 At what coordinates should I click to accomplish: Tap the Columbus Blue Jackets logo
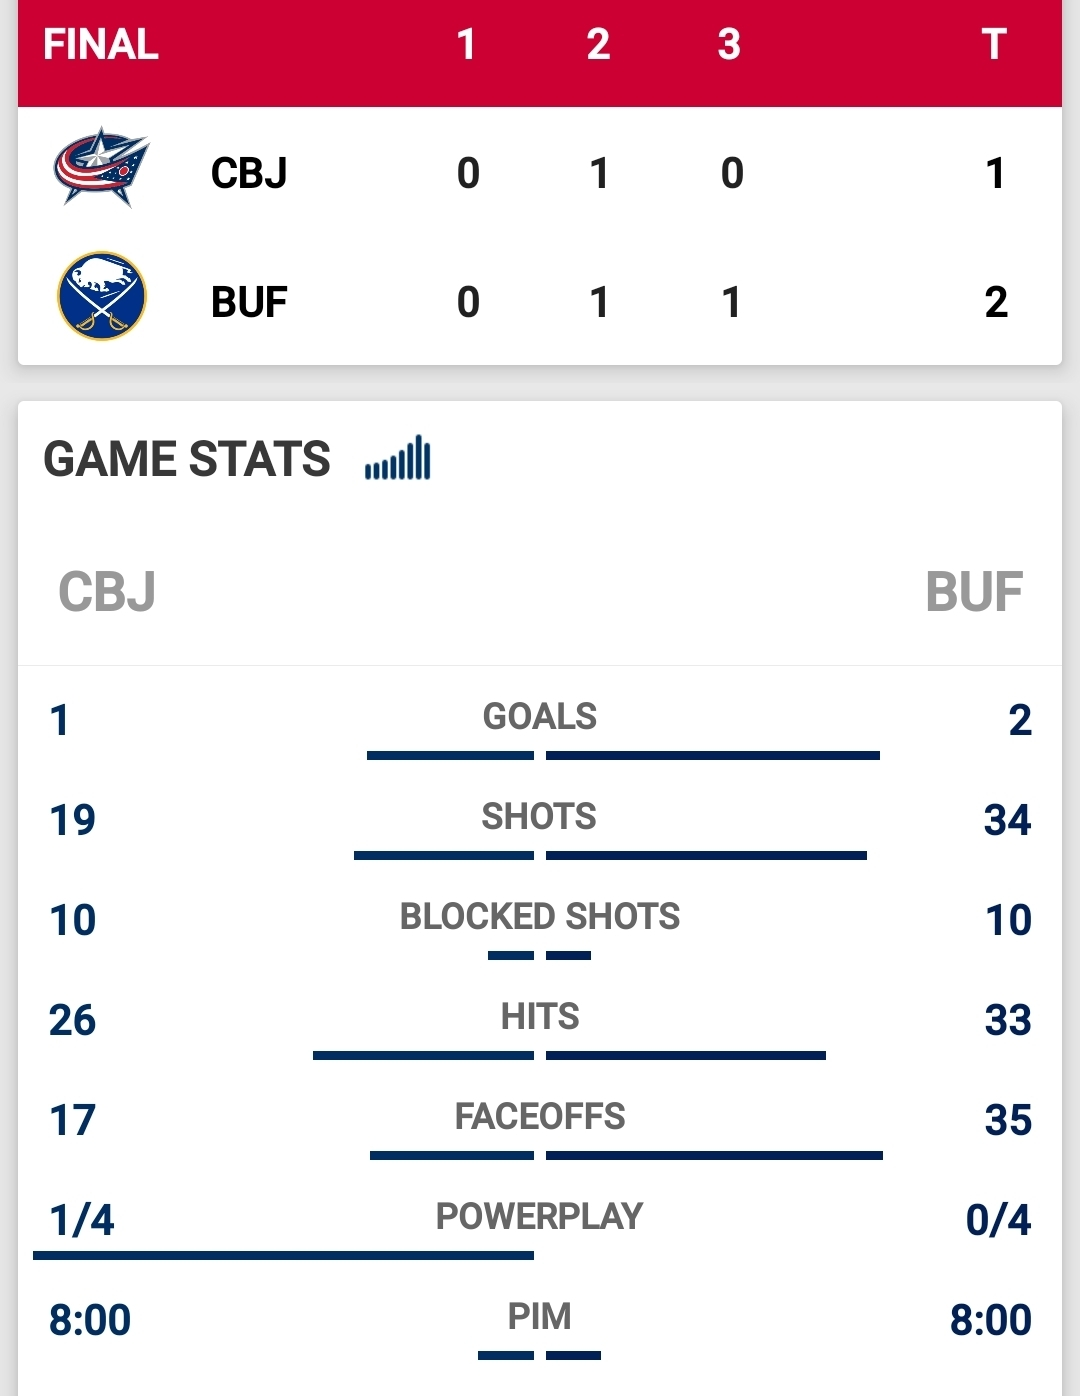pos(101,167)
